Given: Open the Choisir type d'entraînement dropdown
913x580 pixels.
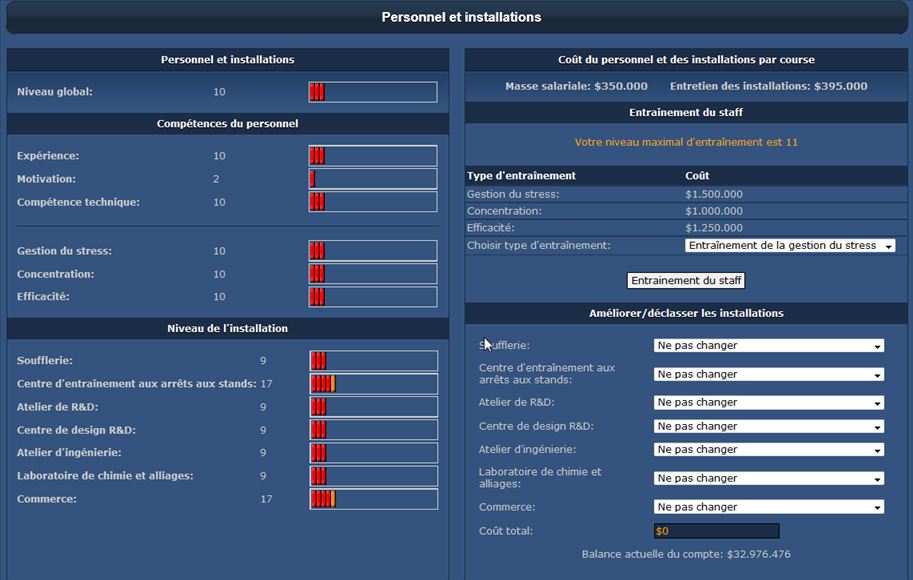Looking at the screenshot, I should point(790,246).
